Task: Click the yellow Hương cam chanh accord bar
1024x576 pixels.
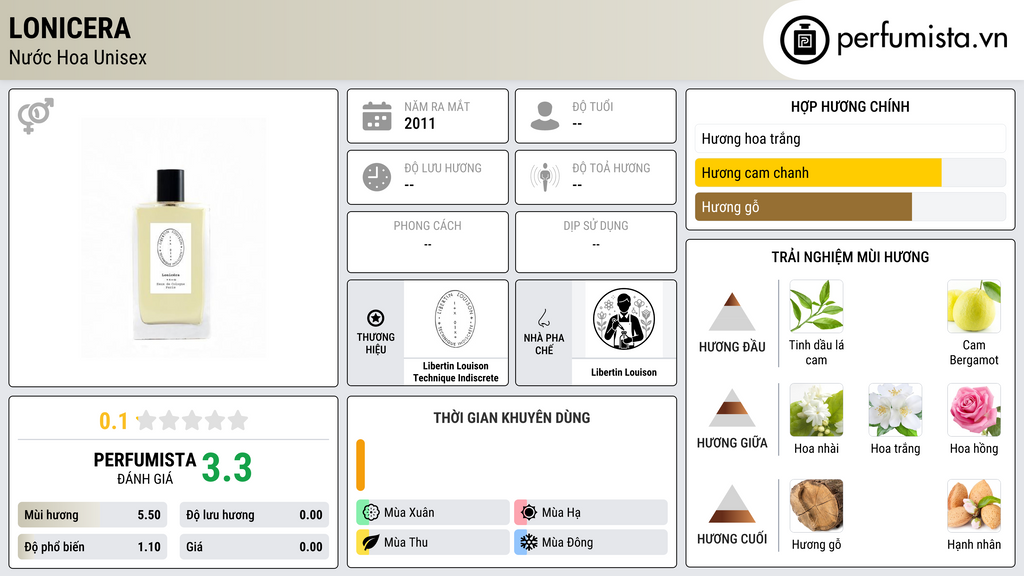Action: [818, 172]
